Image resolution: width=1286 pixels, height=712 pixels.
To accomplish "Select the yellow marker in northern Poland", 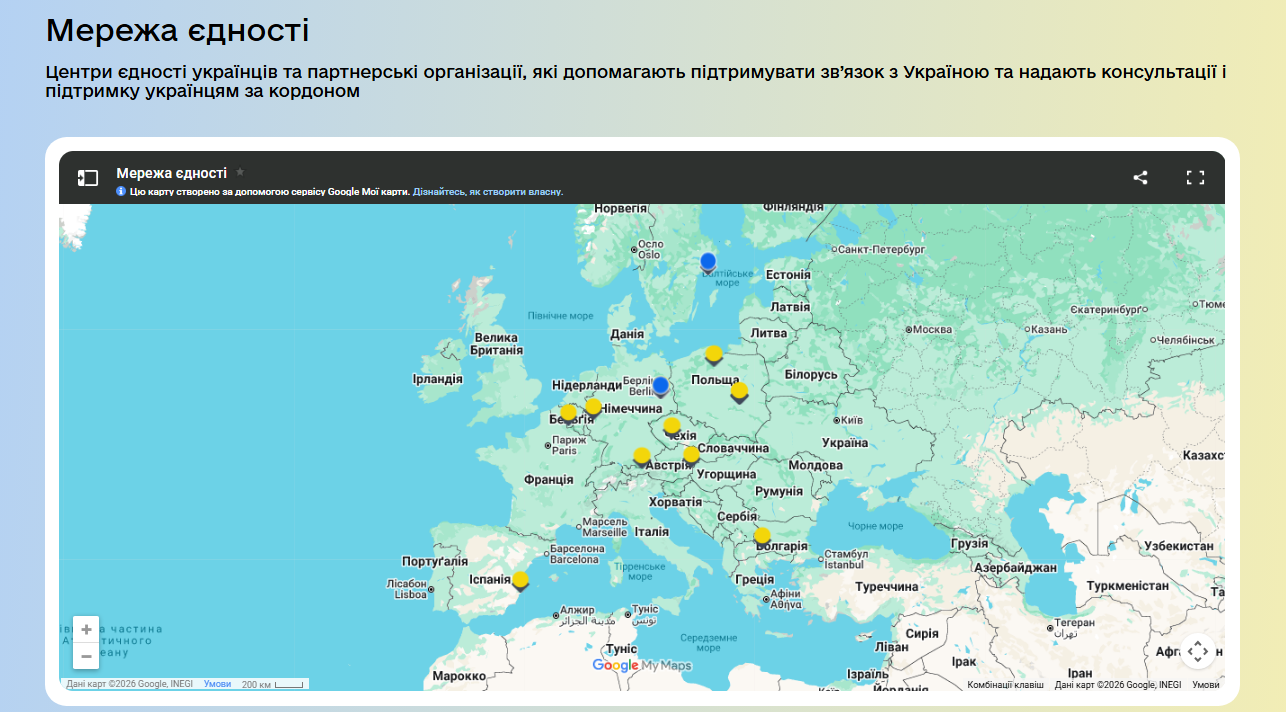I will coord(713,354).
